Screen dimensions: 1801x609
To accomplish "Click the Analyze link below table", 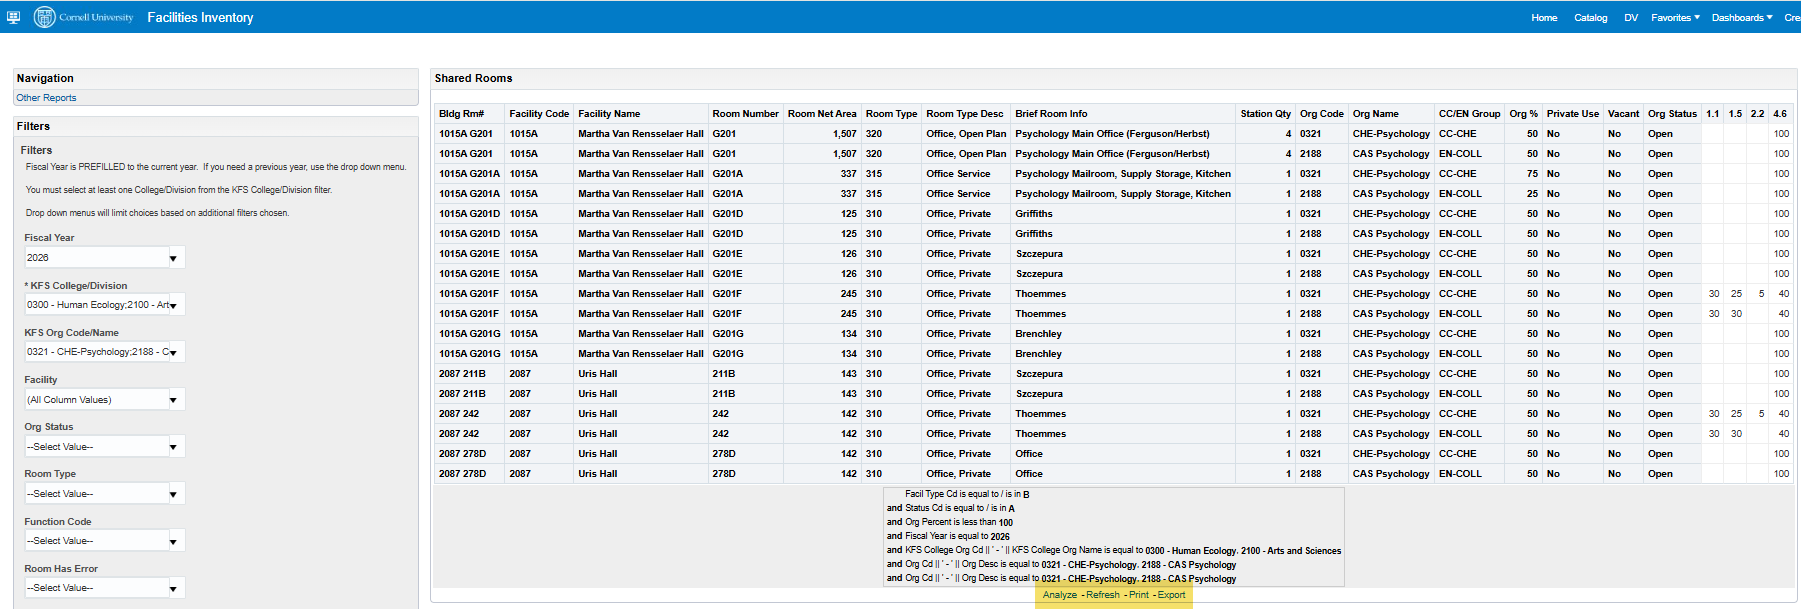I will [1059, 595].
